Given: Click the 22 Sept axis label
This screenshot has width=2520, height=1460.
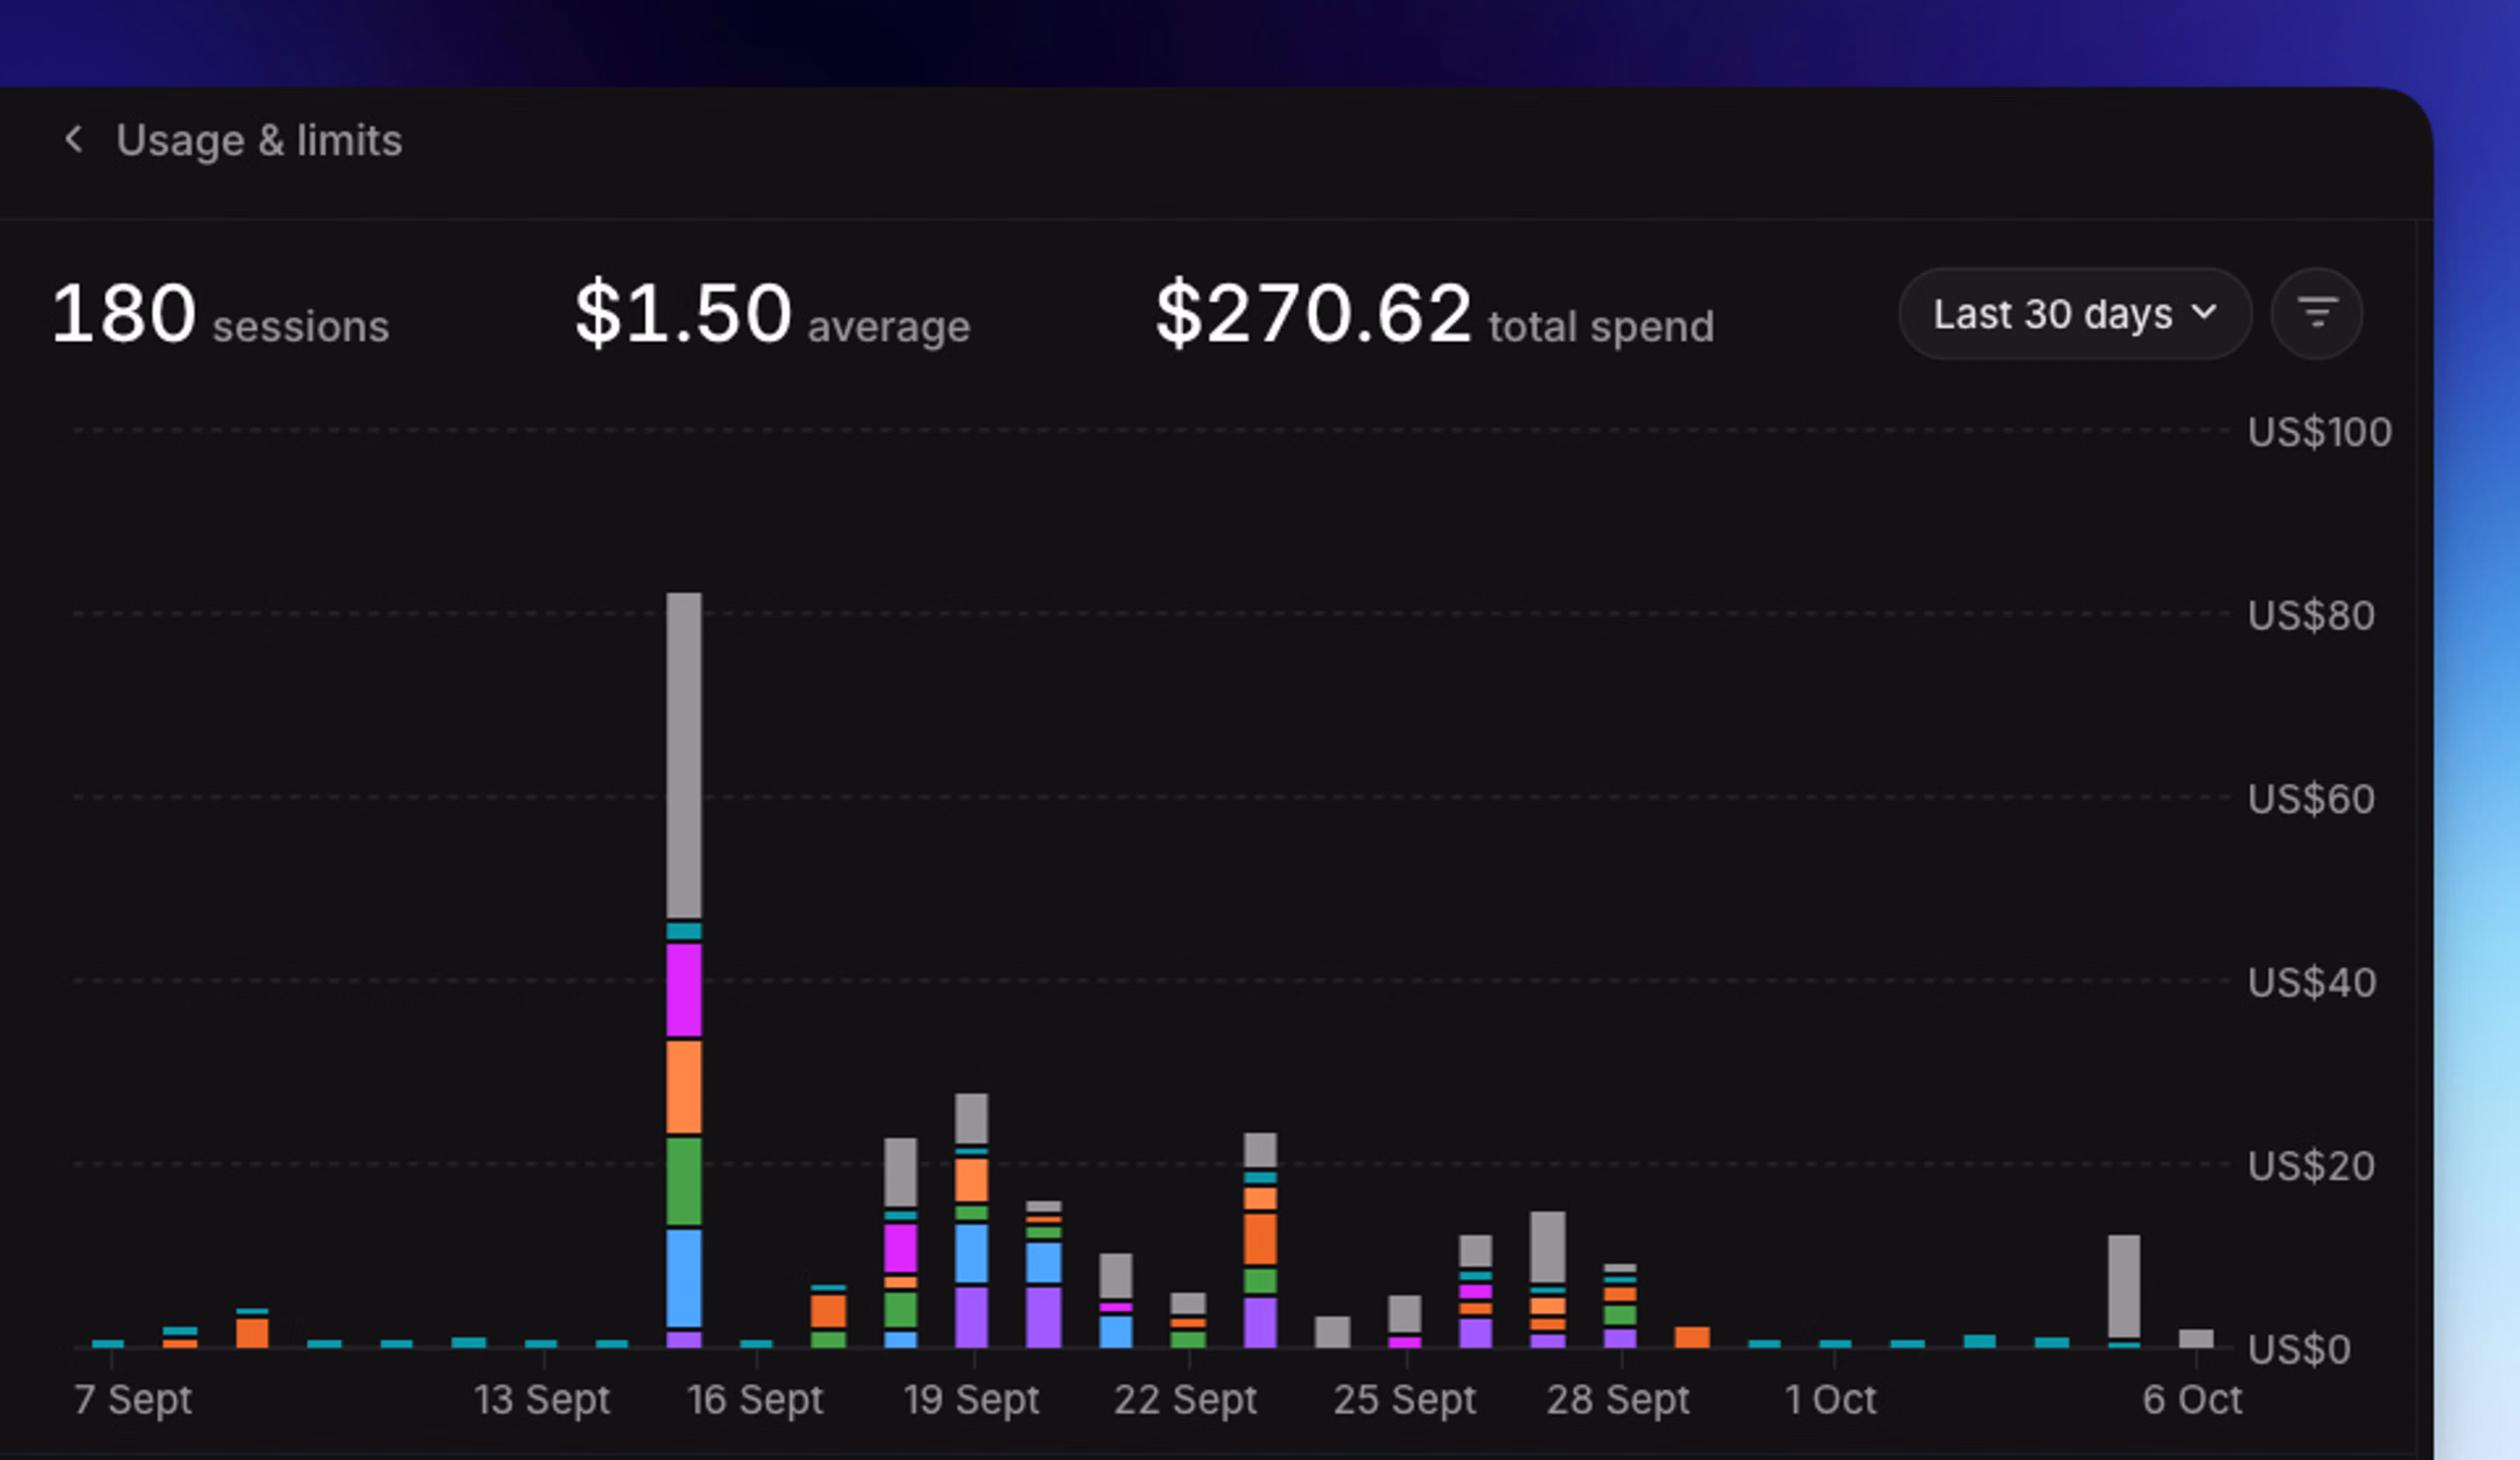Looking at the screenshot, I should click(1186, 1399).
